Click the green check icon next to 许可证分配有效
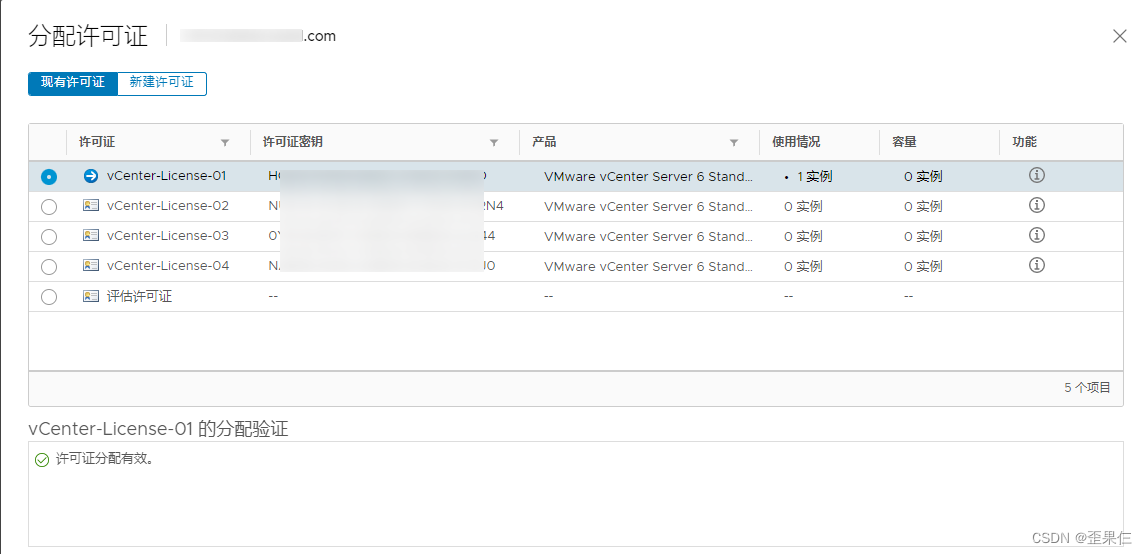The width and height of the screenshot is (1147, 554). point(42,460)
